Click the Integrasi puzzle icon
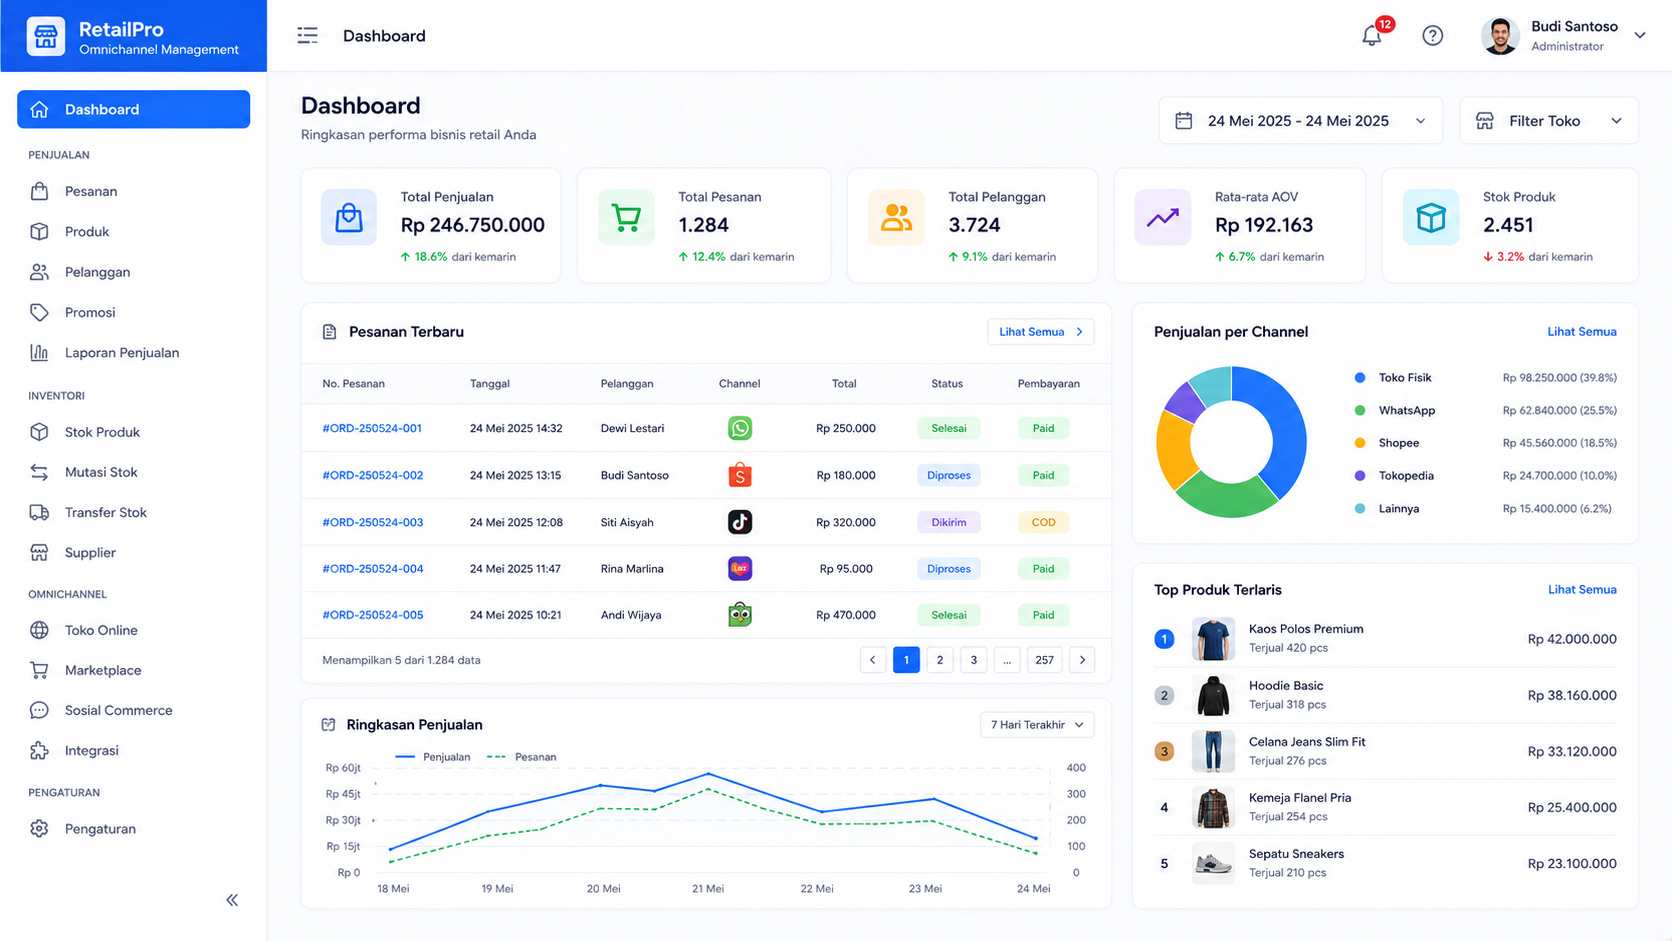Image resolution: width=1672 pixels, height=941 pixels. point(39,750)
